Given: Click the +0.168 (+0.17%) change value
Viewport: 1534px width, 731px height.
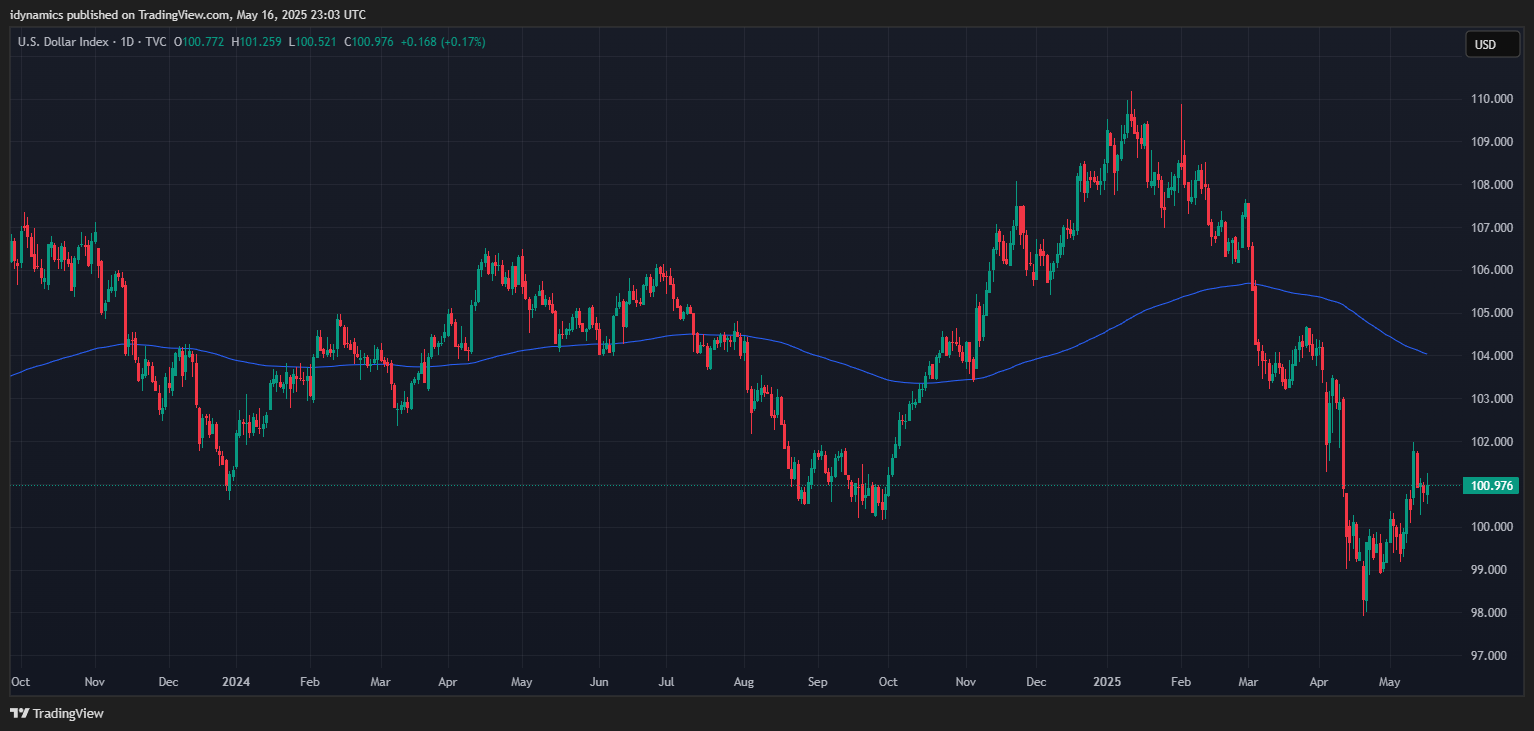Looking at the screenshot, I should 443,42.
